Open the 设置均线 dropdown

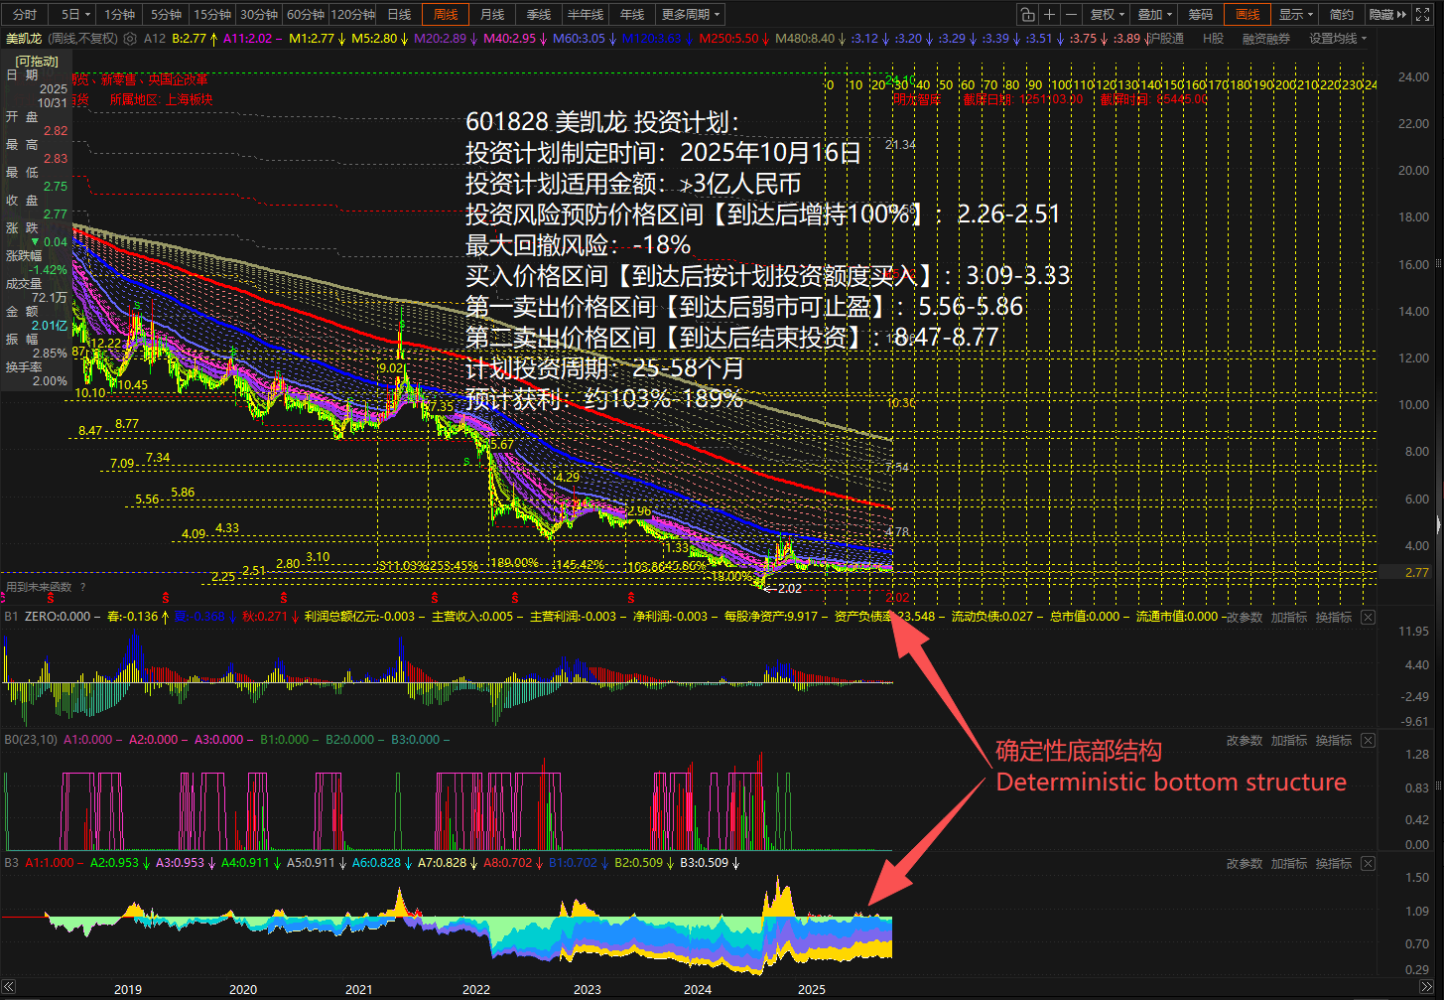pyautogui.click(x=1338, y=39)
